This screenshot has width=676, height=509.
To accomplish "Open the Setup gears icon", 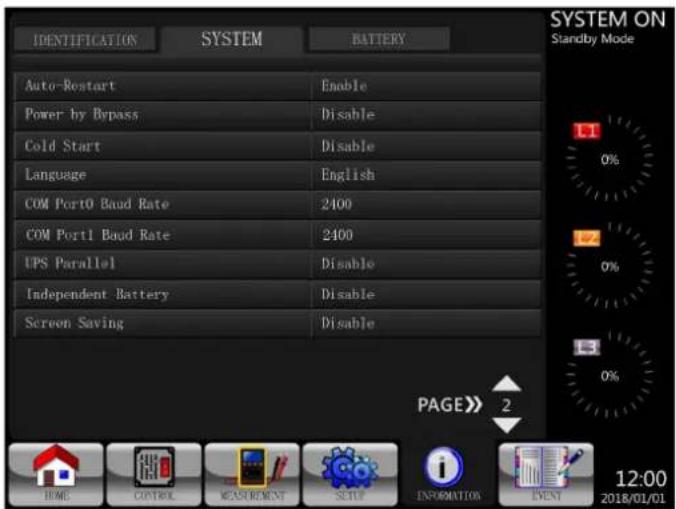I will 350,474.
